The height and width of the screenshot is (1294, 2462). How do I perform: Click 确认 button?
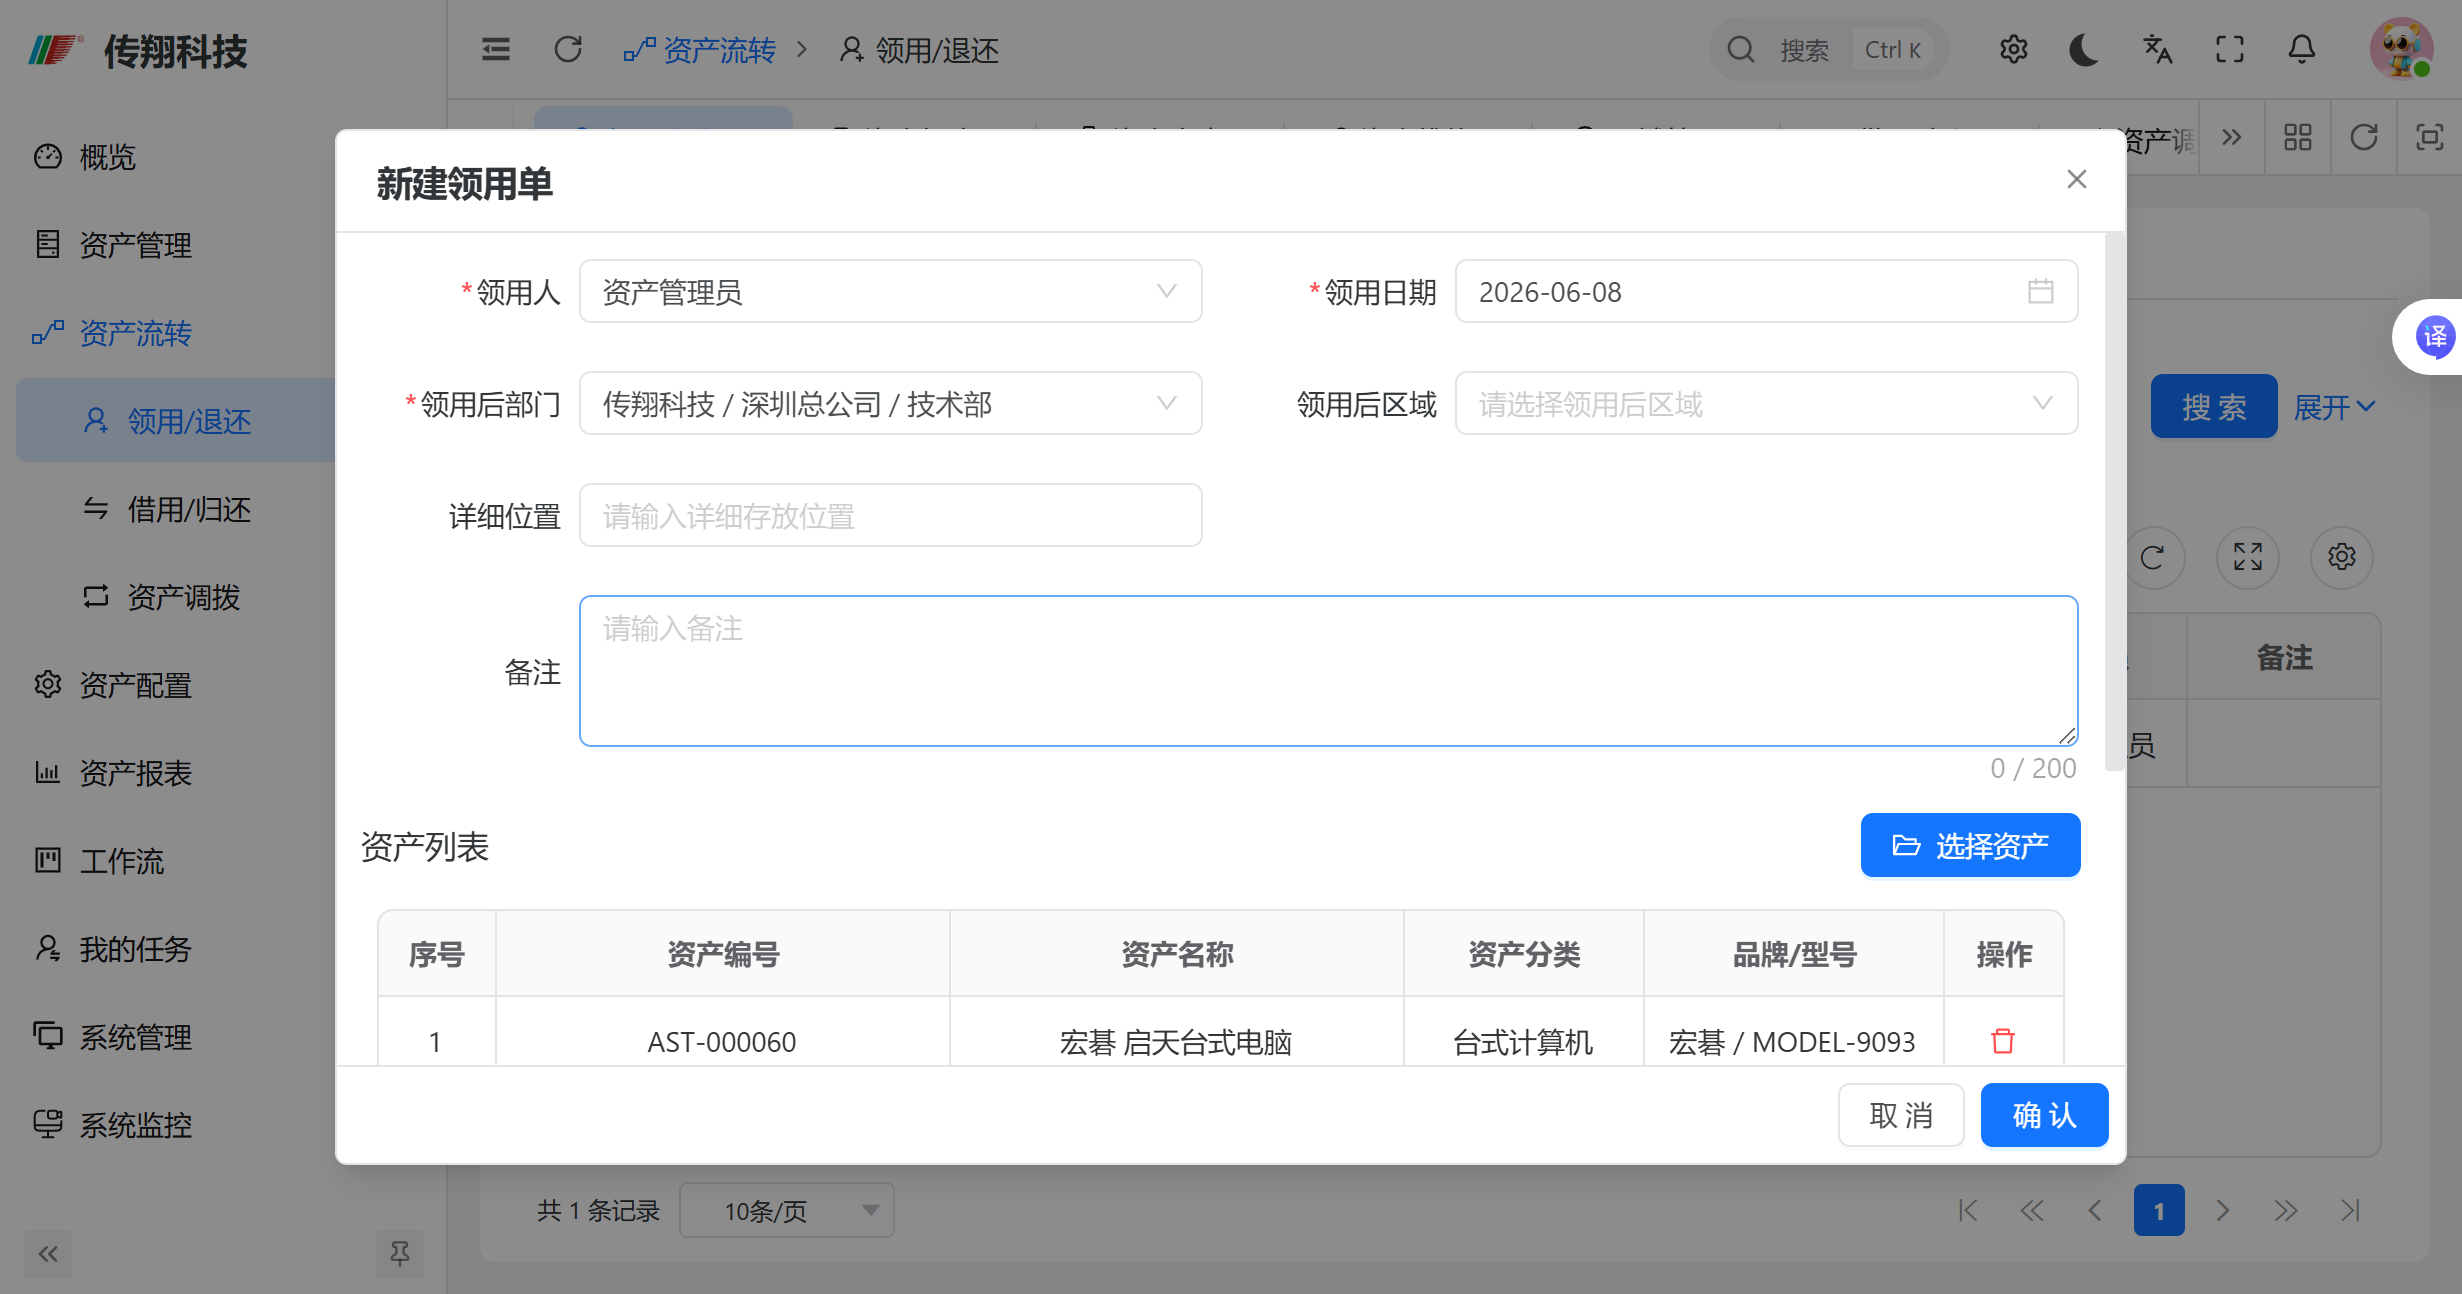pos(2044,1115)
